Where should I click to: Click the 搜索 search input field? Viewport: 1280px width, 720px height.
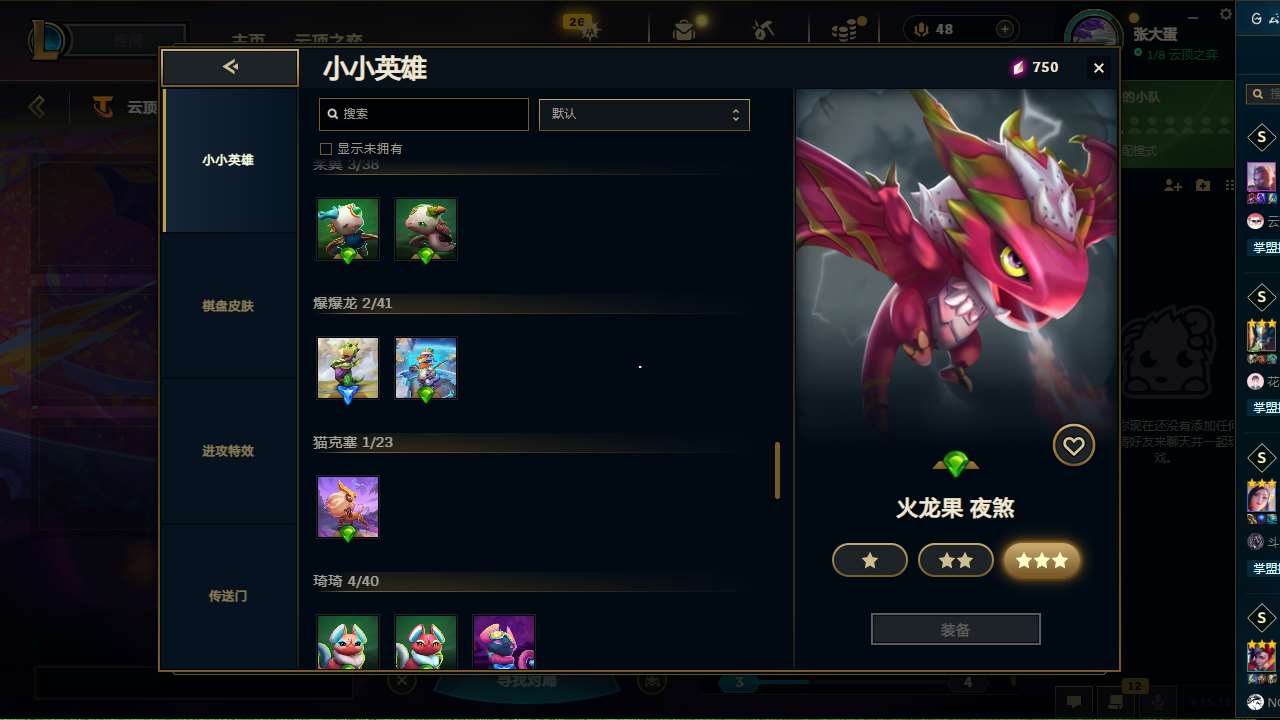tap(424, 114)
